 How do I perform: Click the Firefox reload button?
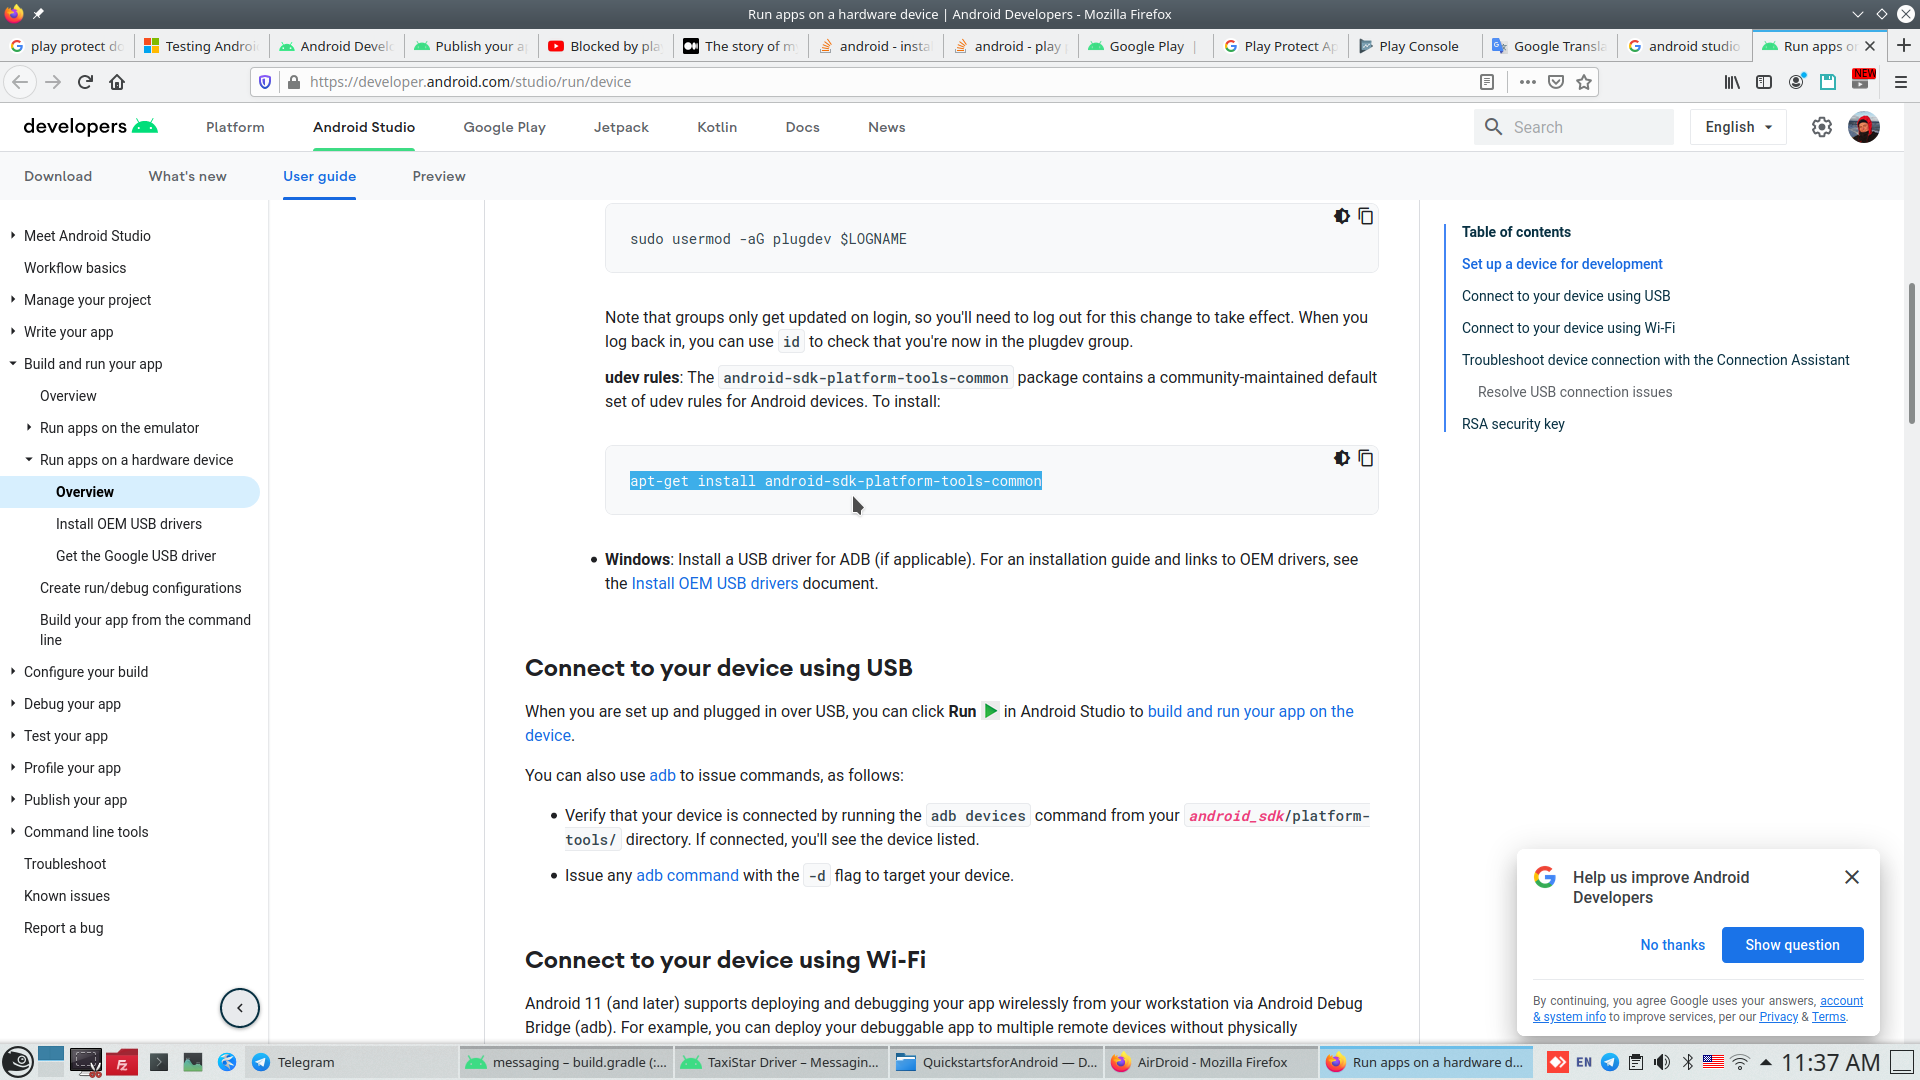85,82
